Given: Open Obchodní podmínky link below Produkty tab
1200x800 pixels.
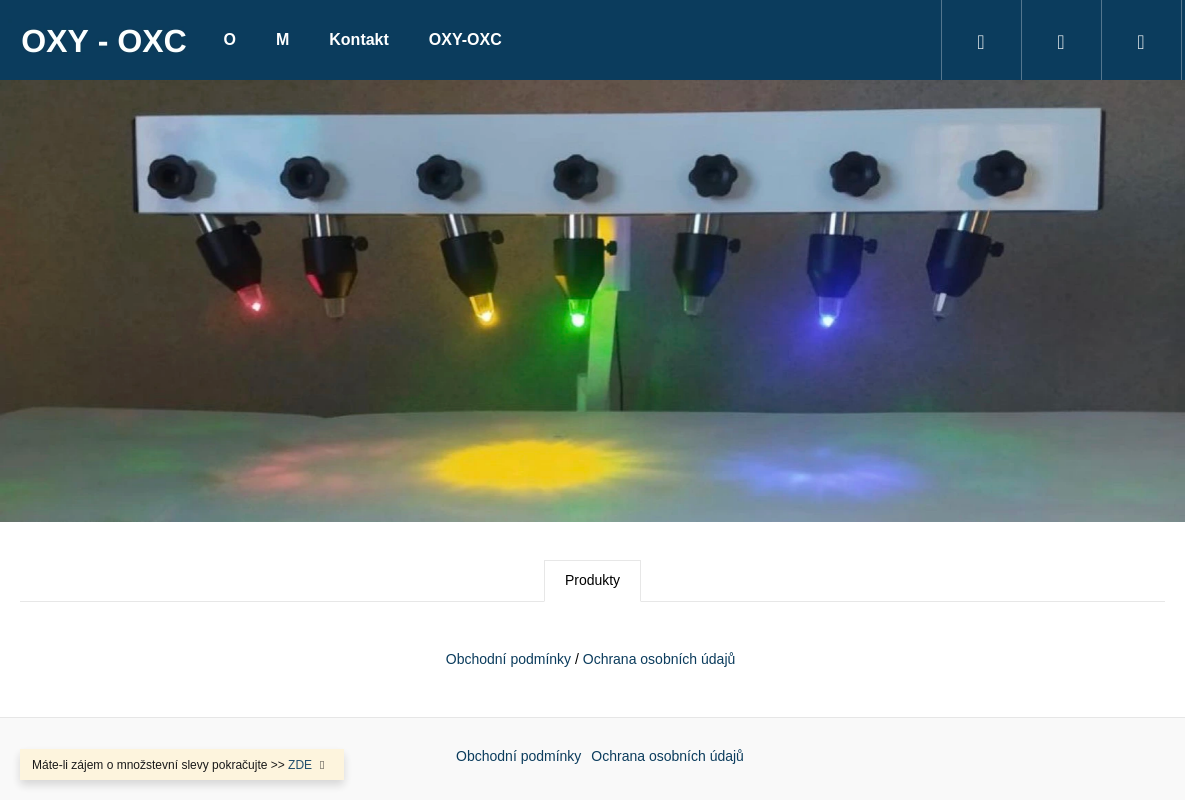Looking at the screenshot, I should tap(508, 659).
